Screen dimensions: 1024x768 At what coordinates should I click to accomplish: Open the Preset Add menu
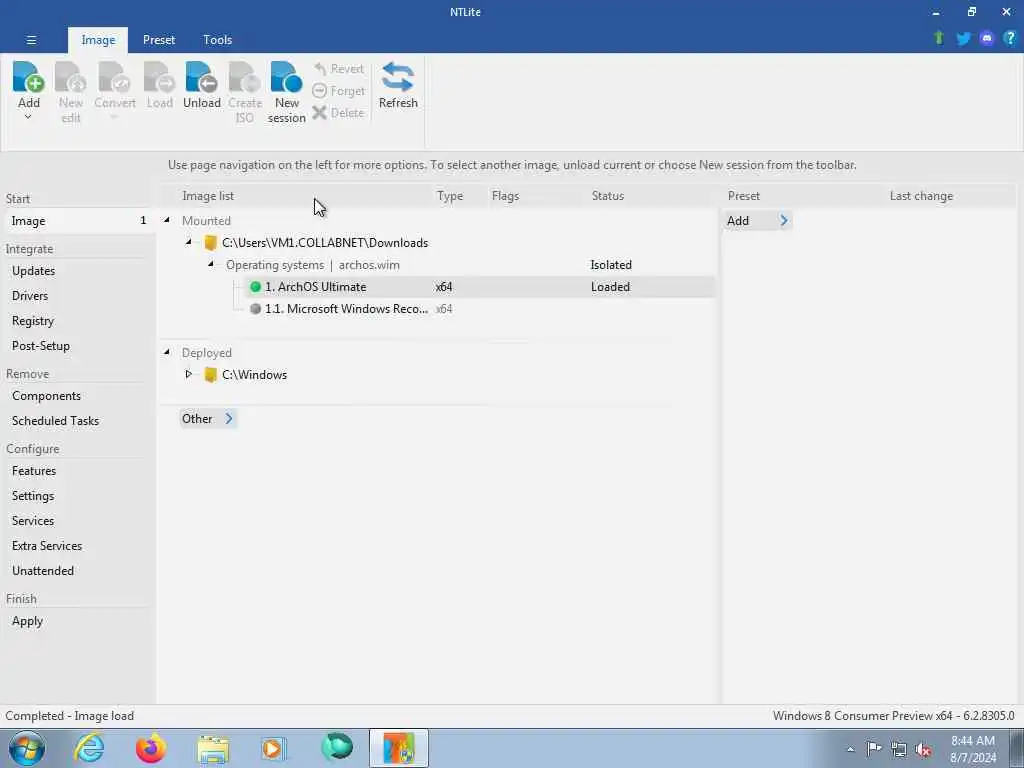tap(758, 221)
